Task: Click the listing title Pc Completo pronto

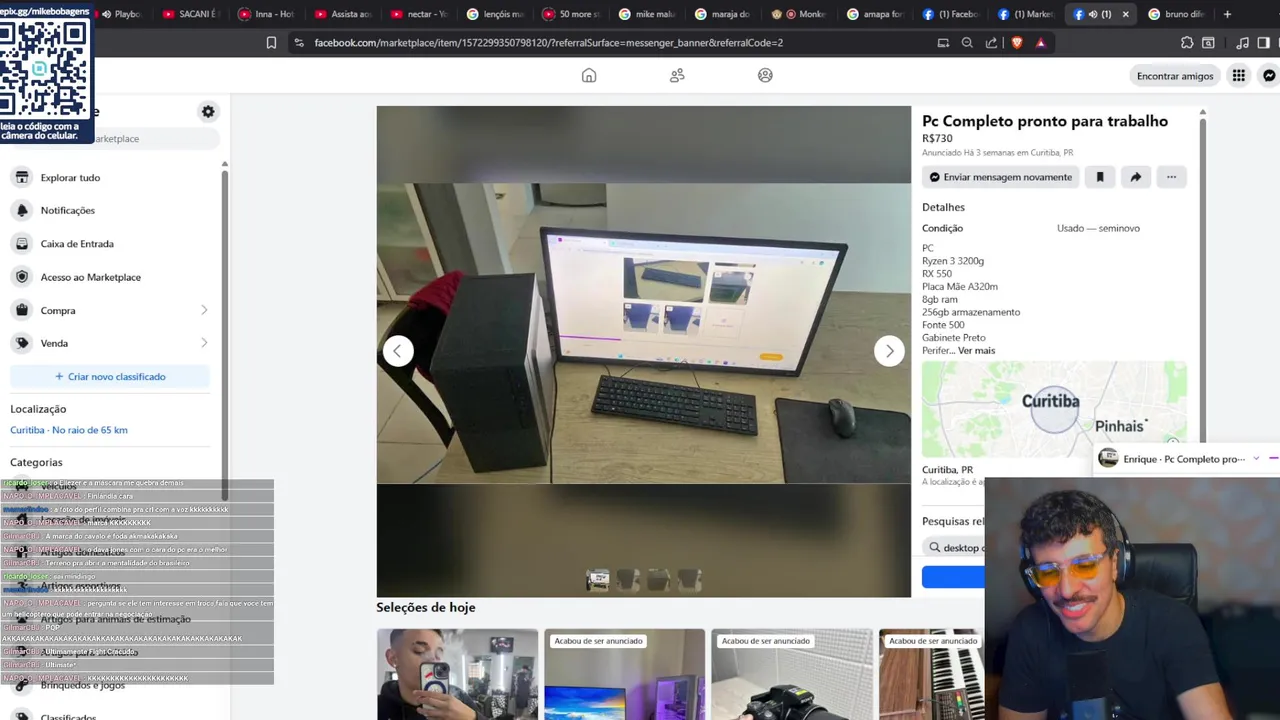Action: [1045, 121]
